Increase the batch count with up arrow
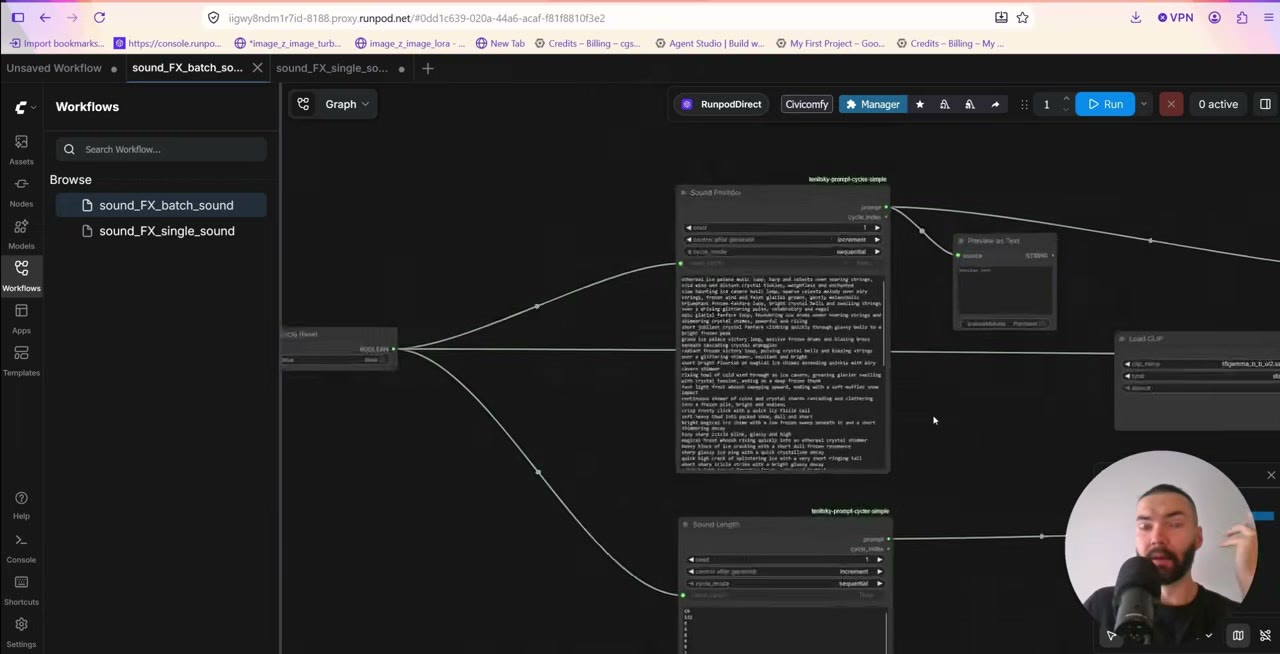 pyautogui.click(x=1066, y=99)
